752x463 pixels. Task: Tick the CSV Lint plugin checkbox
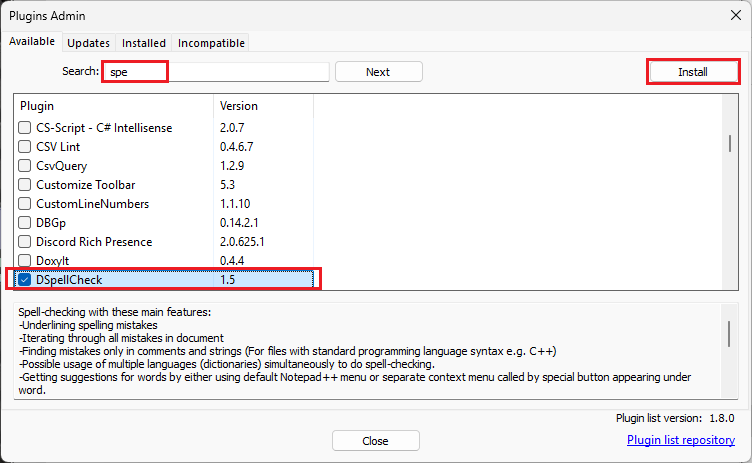[26, 147]
